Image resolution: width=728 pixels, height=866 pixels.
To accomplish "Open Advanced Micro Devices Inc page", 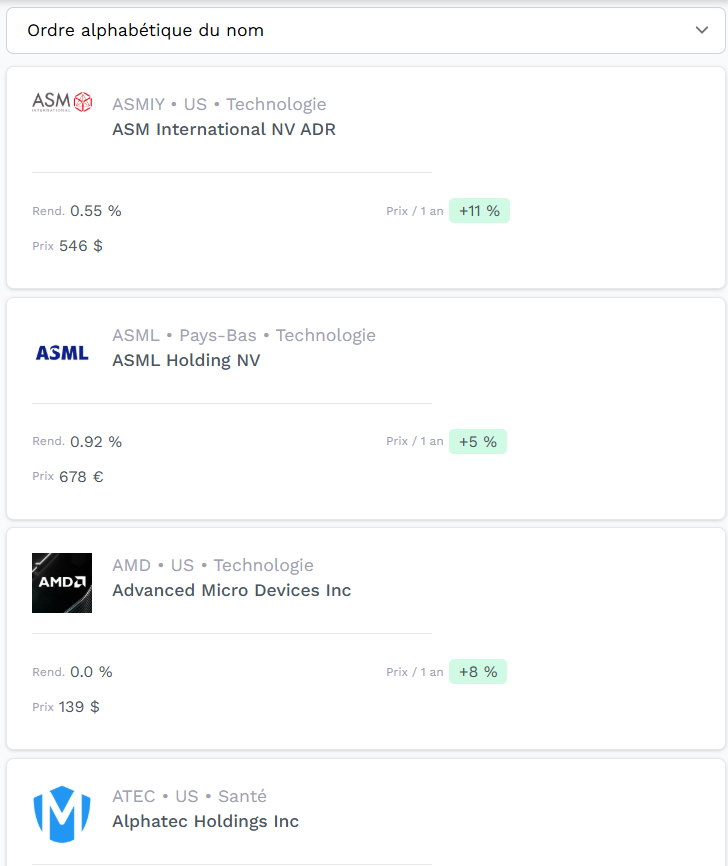I will tap(231, 590).
